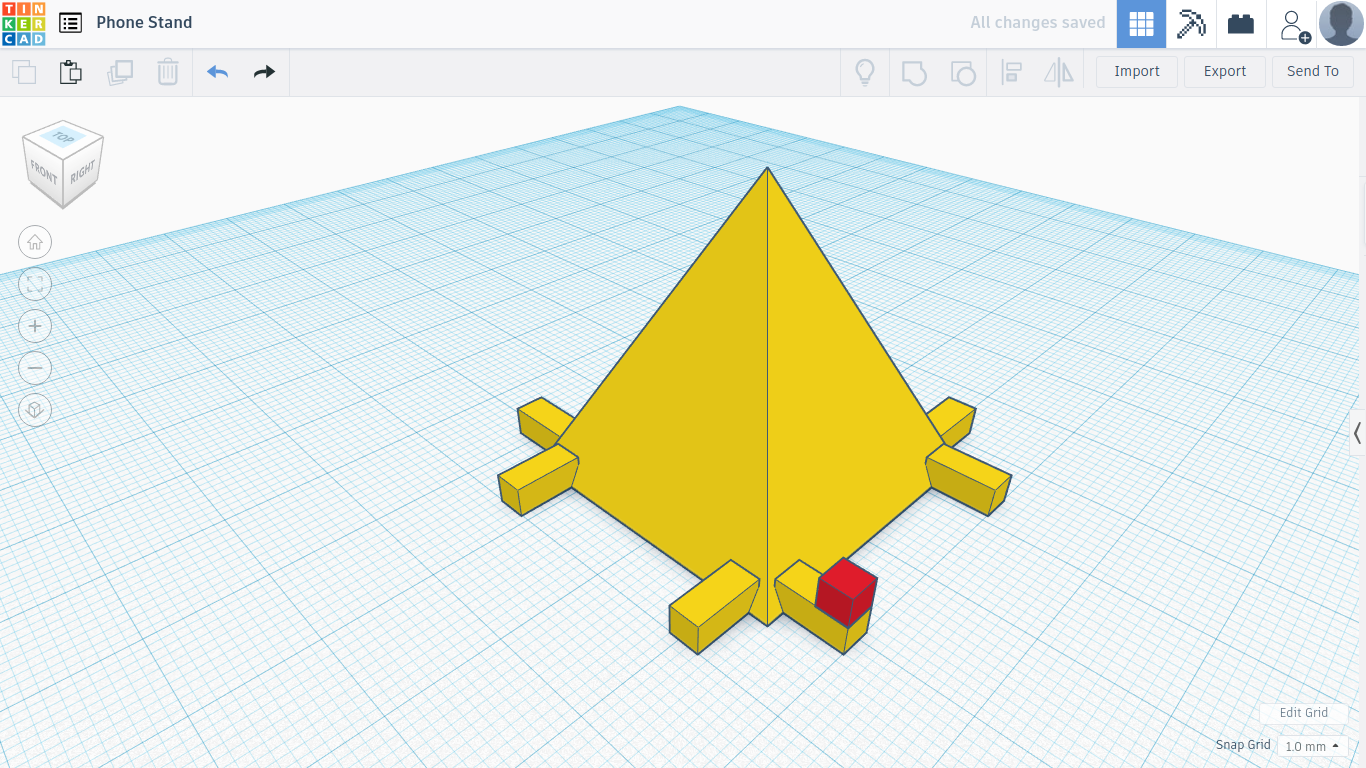Toggle perspective/orthographic view cube icon
The height and width of the screenshot is (768, 1366).
pos(35,410)
